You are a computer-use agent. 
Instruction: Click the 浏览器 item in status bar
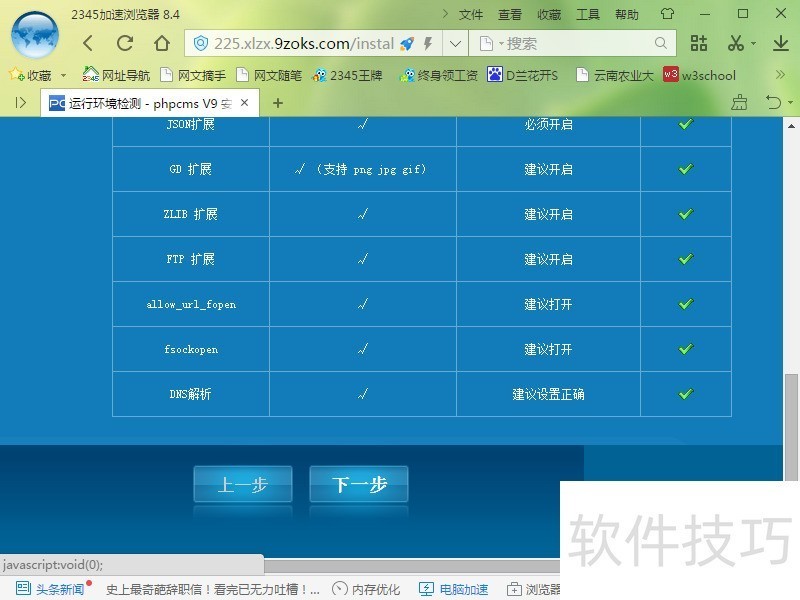click(533, 589)
